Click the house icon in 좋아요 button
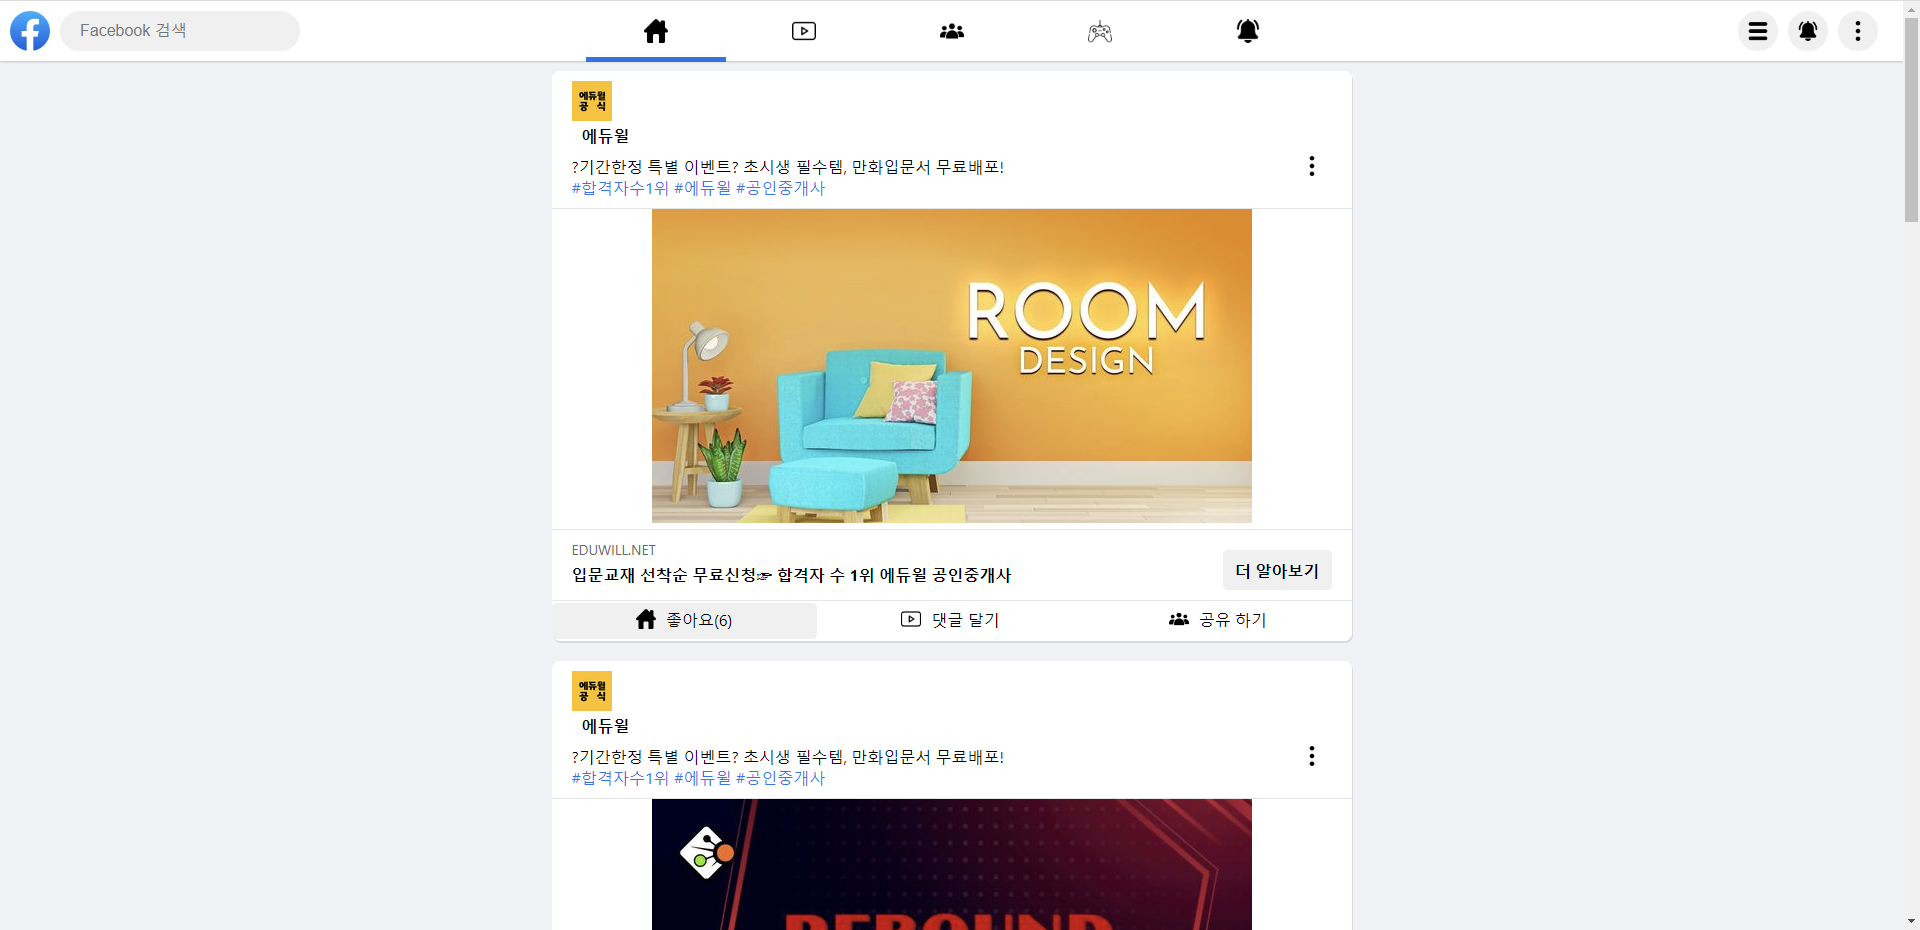 (646, 620)
